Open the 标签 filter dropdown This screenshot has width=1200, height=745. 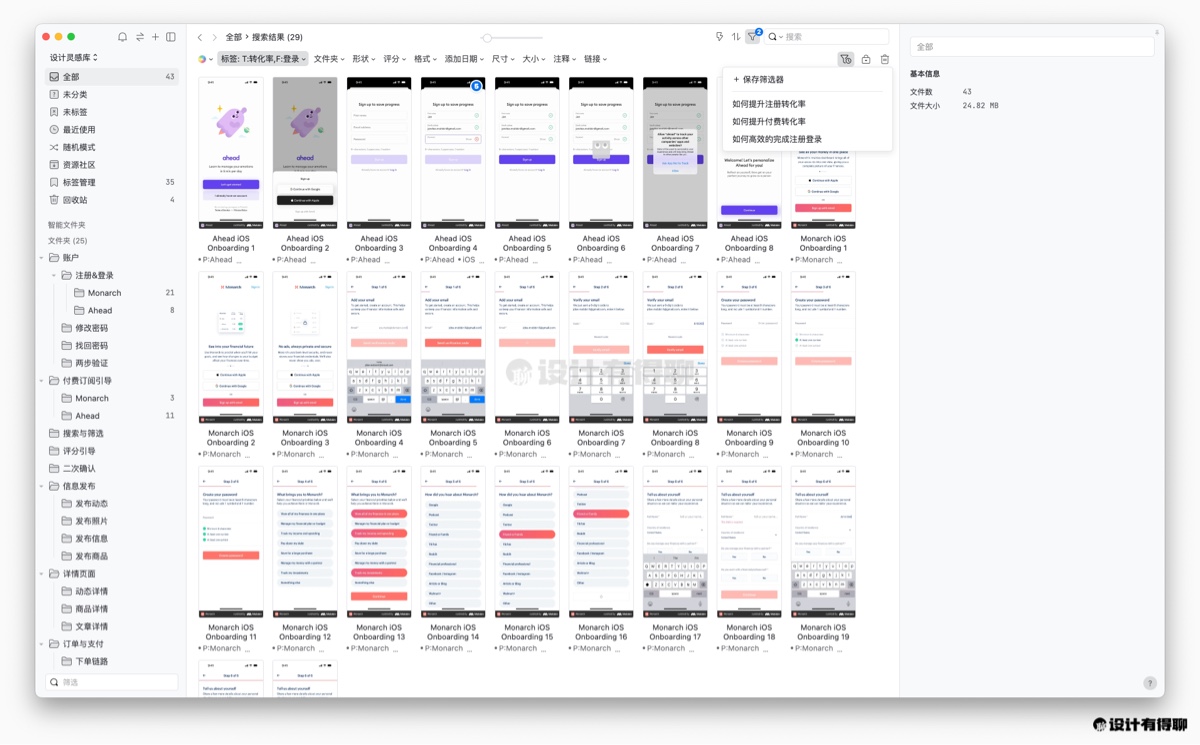[263, 59]
